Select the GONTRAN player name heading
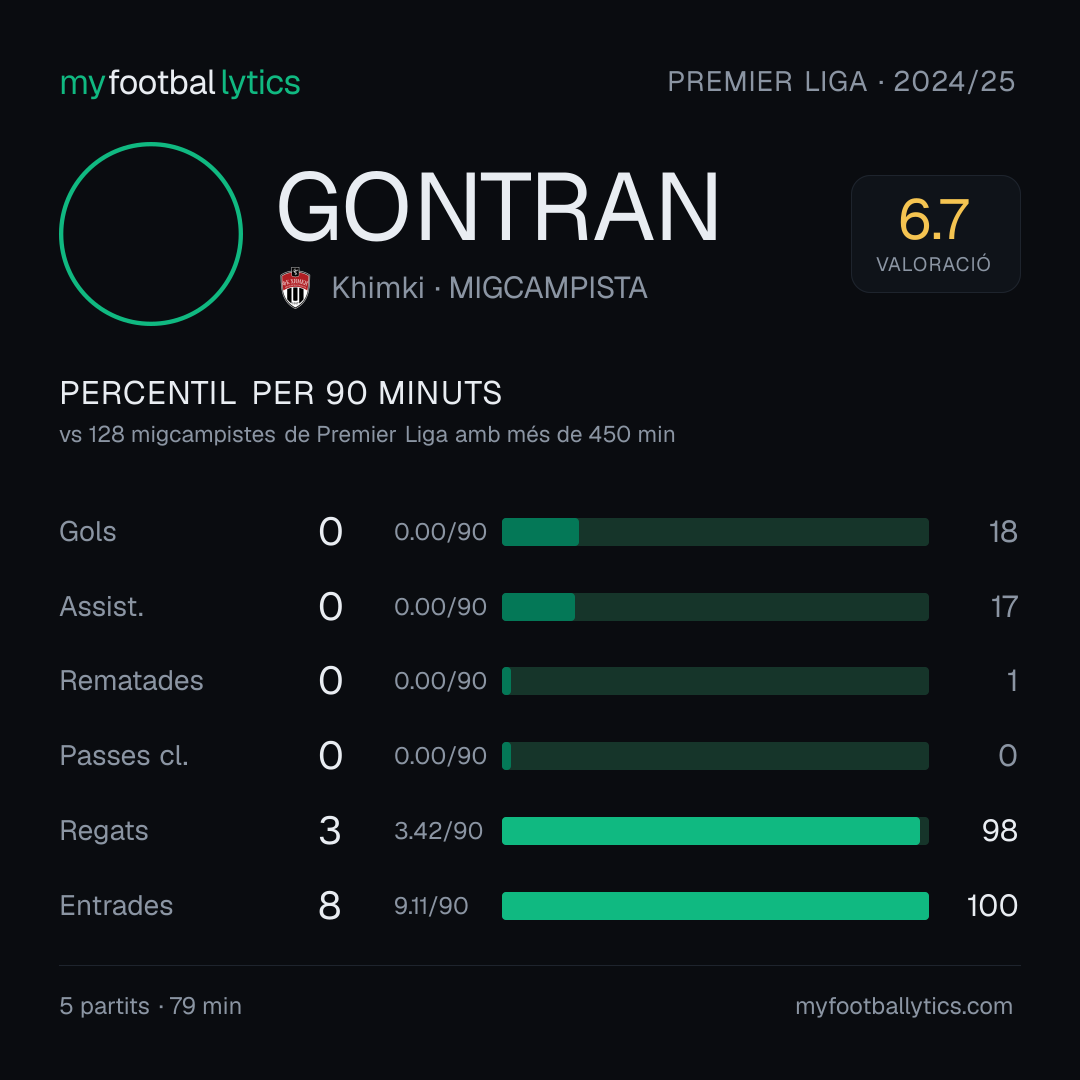 (498, 207)
